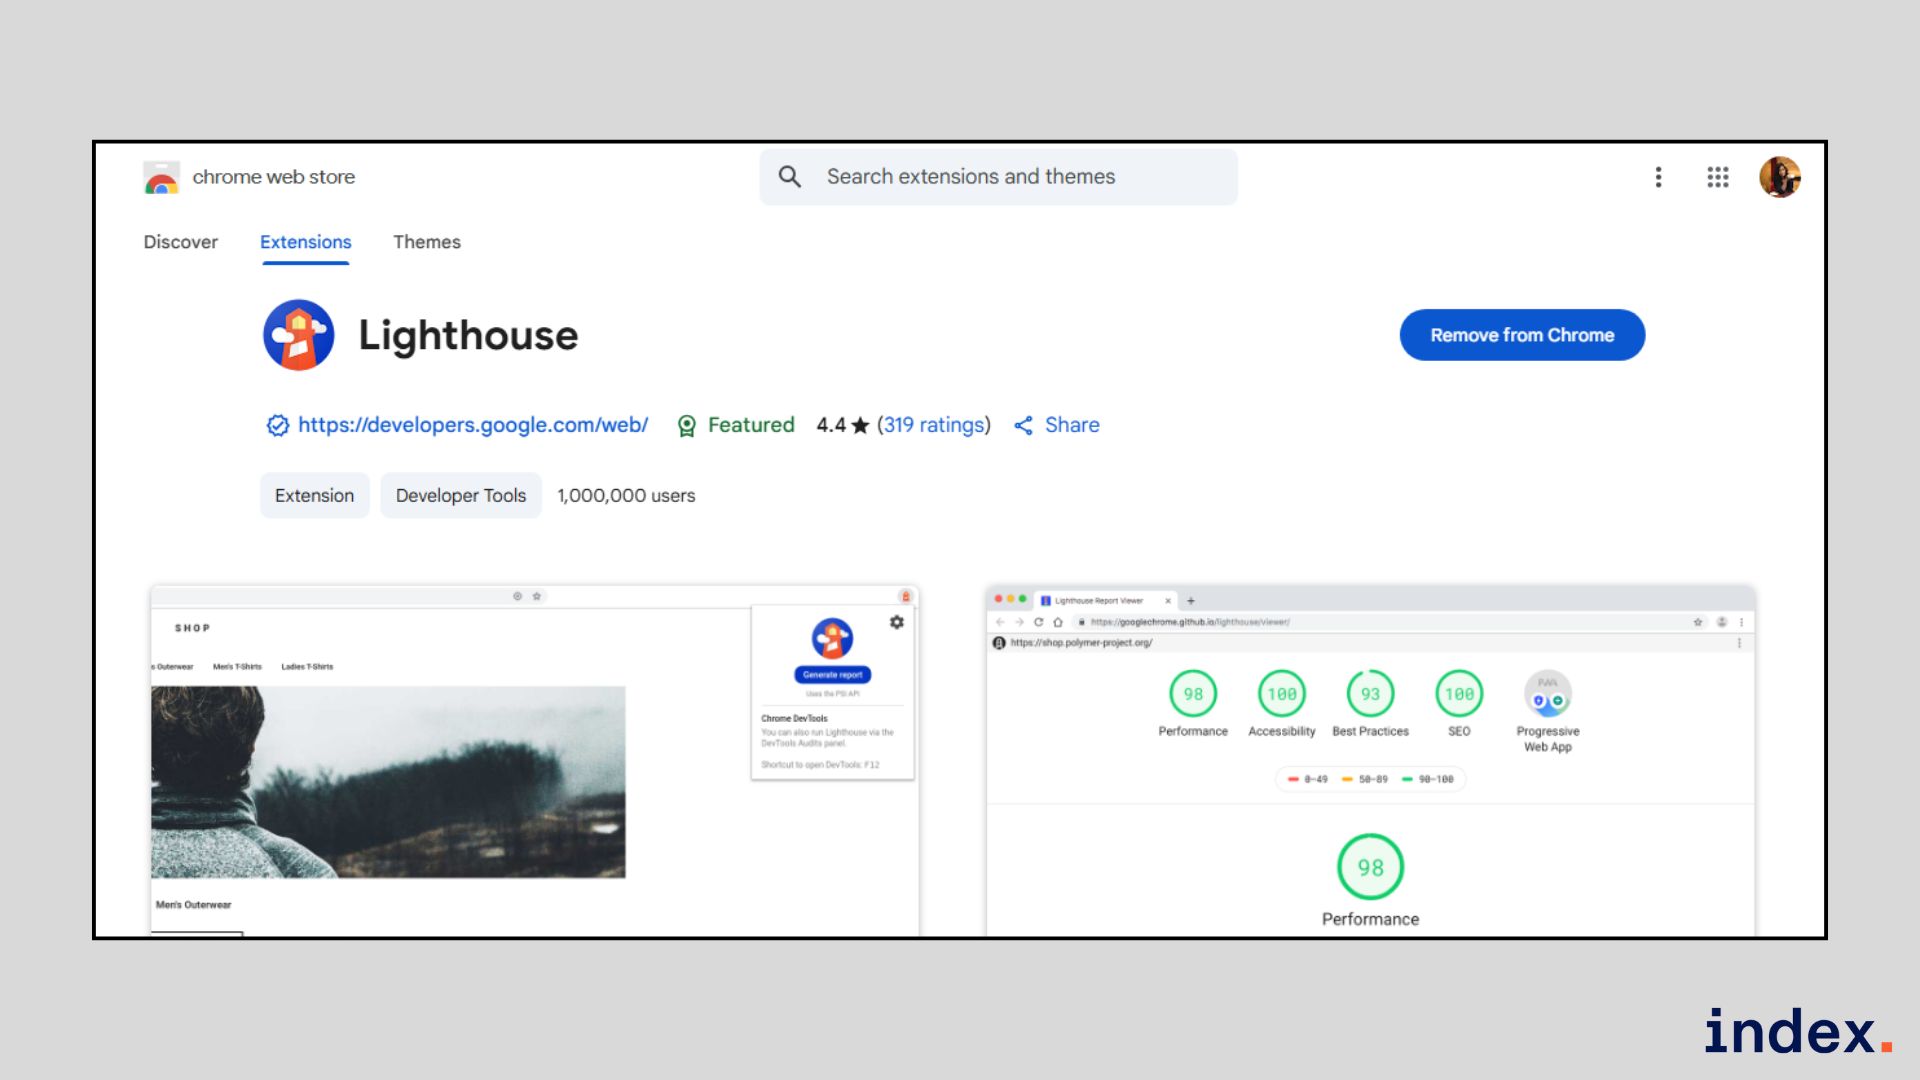Open the Lighthouse report scores screenshot
The image size is (1920, 1080).
click(x=1370, y=760)
